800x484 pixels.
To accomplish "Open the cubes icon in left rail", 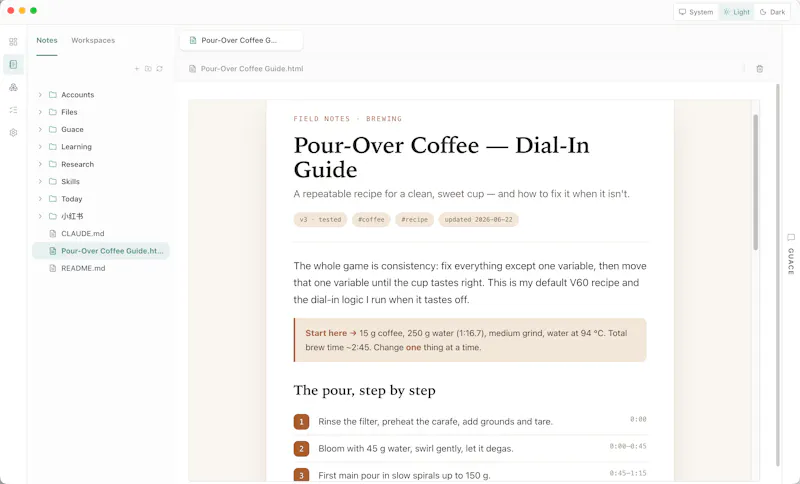I will coord(13,87).
